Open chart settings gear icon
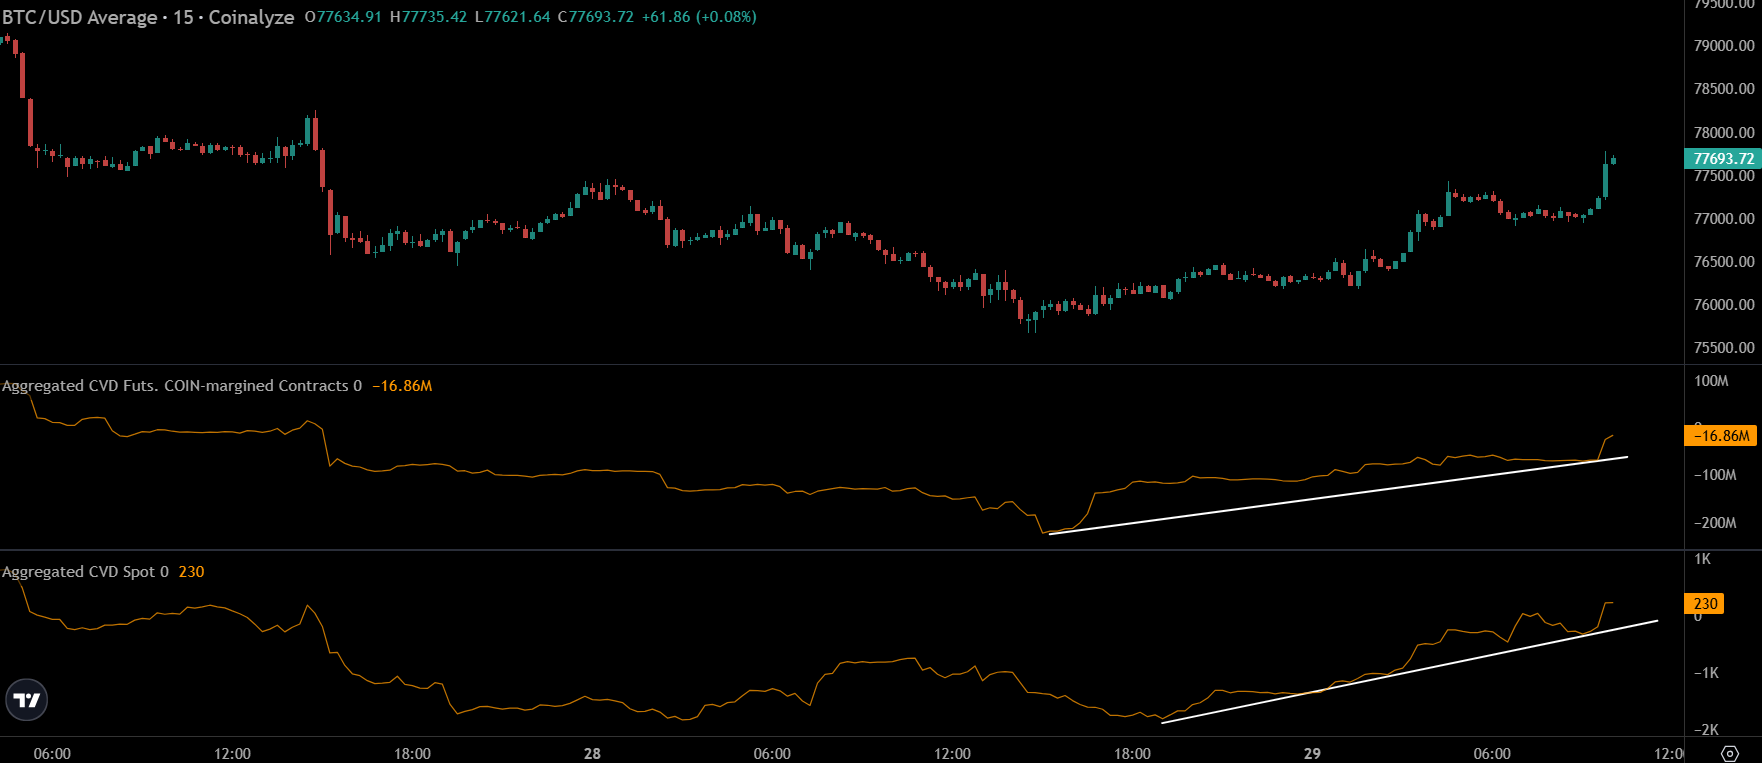The width and height of the screenshot is (1762, 763). [x=1730, y=754]
